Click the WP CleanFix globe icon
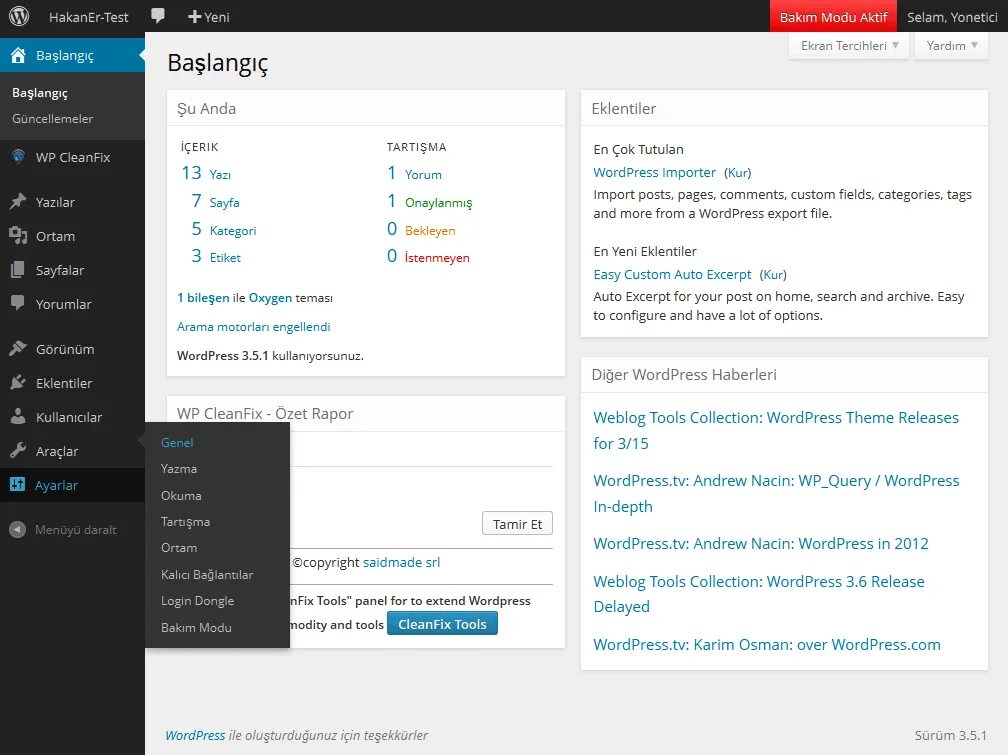This screenshot has width=1008, height=755. pyautogui.click(x=18, y=157)
